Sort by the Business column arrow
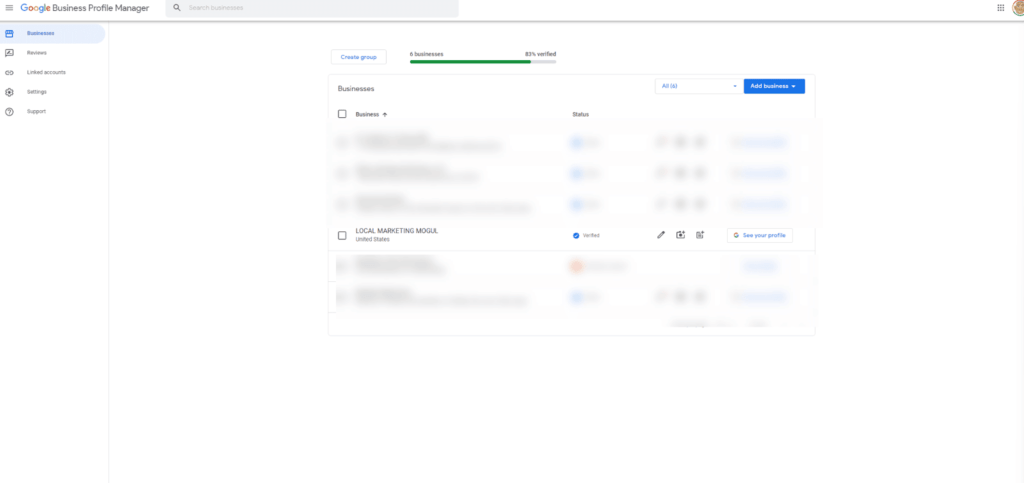 coord(385,115)
